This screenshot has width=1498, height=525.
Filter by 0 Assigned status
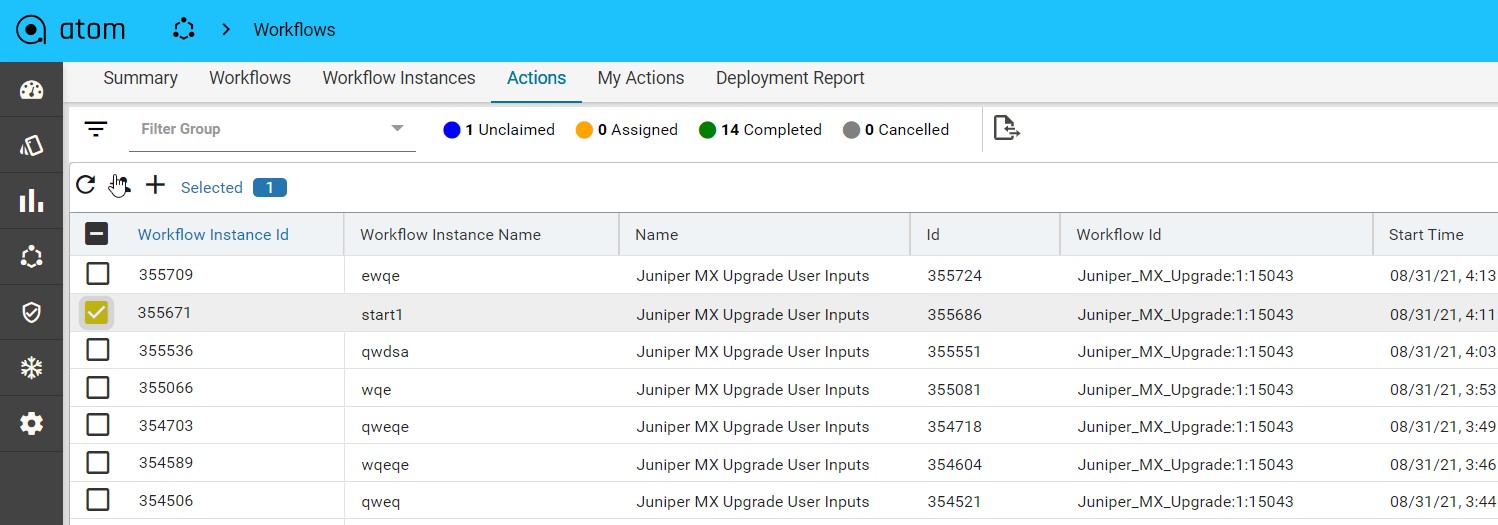627,130
